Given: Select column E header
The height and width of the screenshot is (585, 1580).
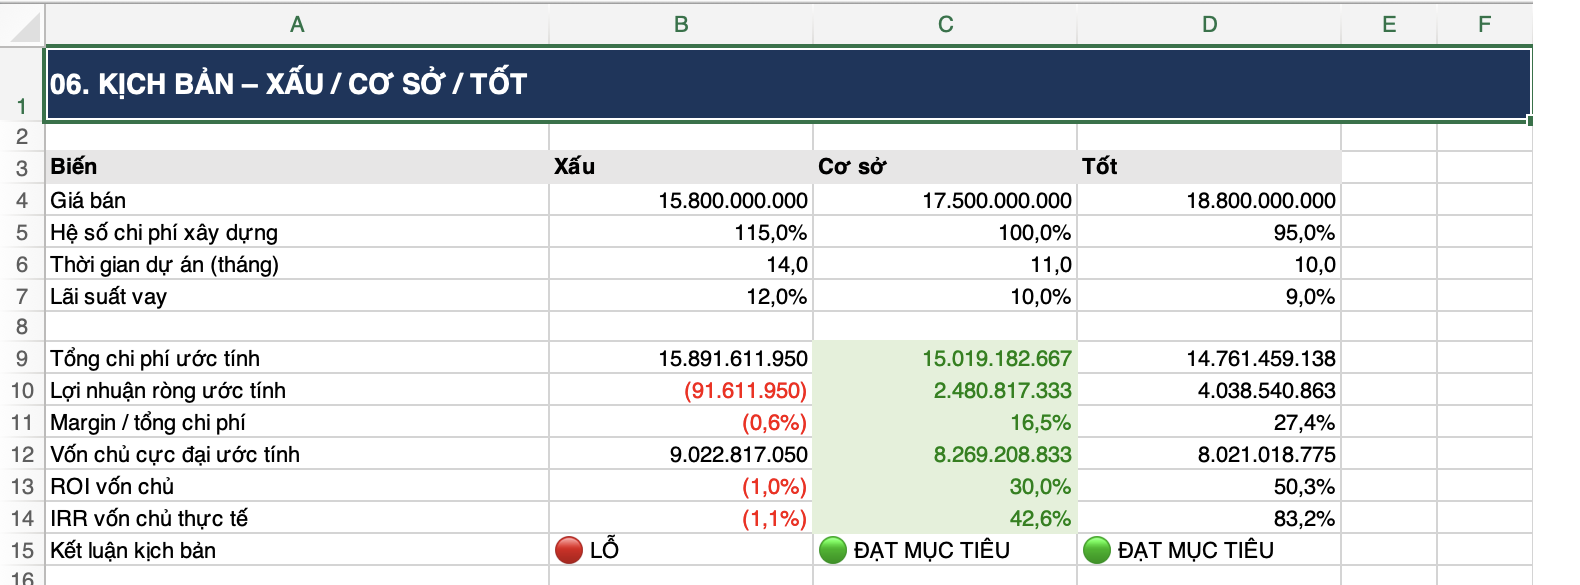Looking at the screenshot, I should click(1389, 25).
